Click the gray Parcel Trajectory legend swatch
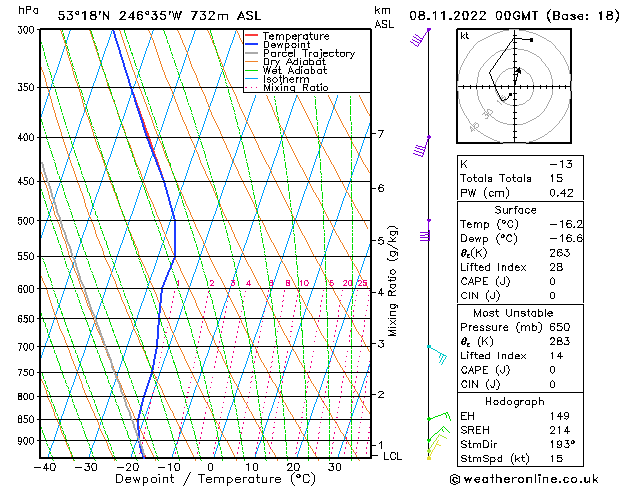The height and width of the screenshot is (486, 629). click(252, 53)
